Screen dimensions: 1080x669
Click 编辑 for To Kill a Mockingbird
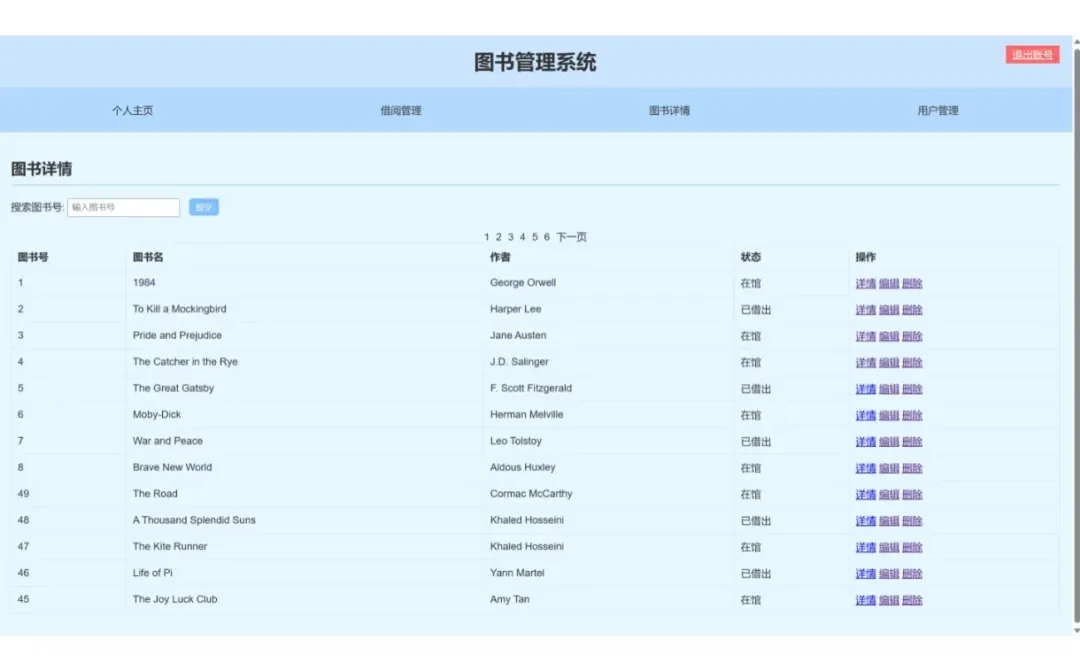pyautogui.click(x=889, y=309)
